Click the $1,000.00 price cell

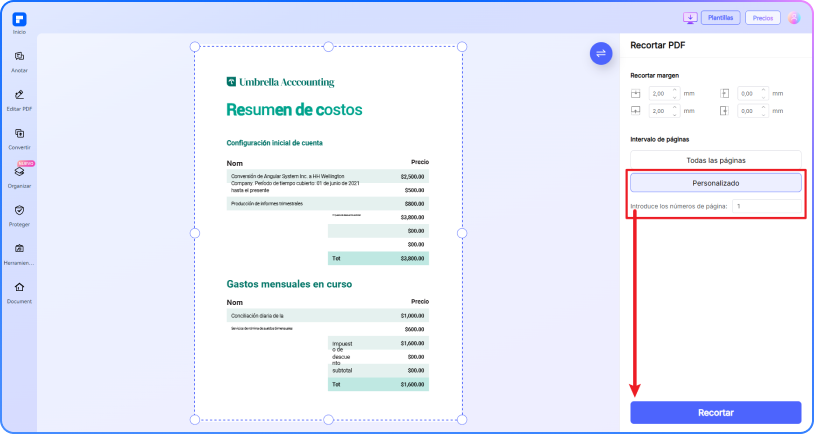[412, 316]
